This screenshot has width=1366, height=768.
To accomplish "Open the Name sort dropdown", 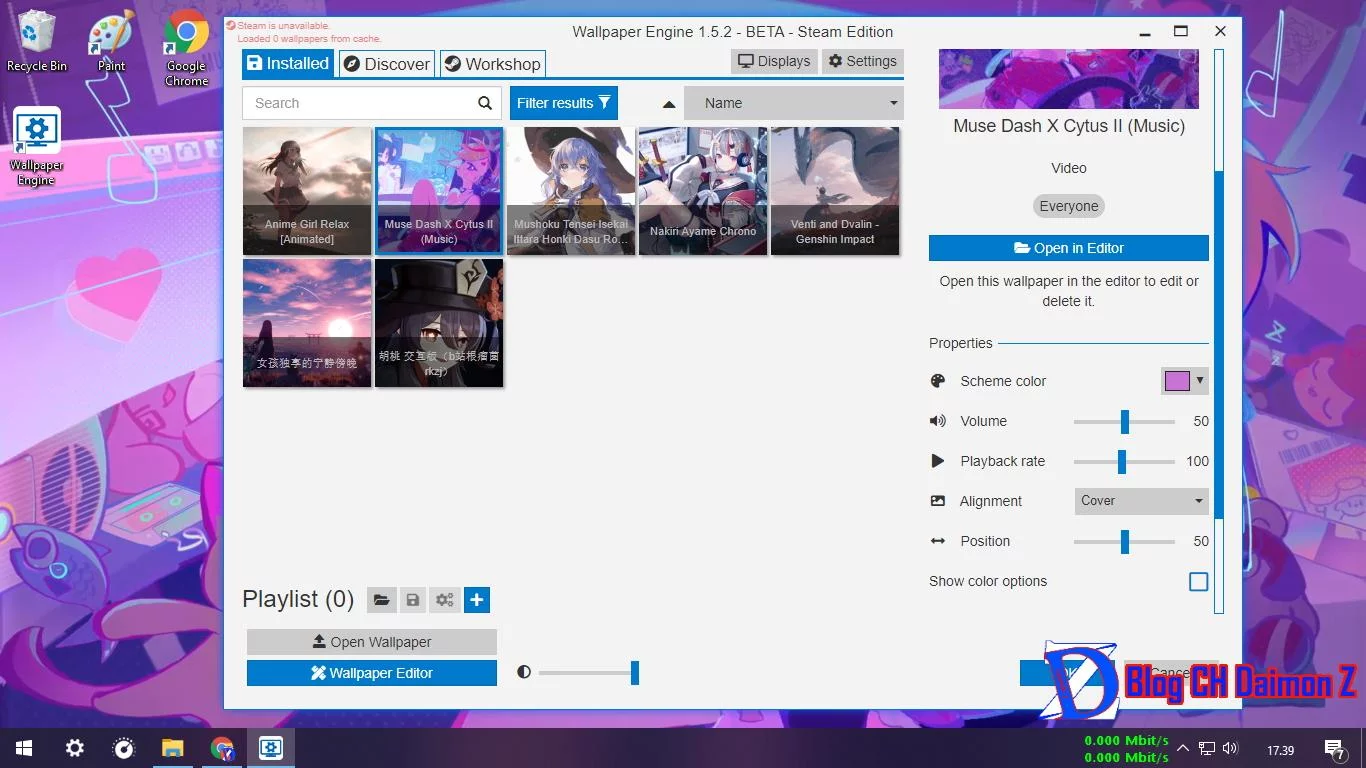I will (794, 103).
